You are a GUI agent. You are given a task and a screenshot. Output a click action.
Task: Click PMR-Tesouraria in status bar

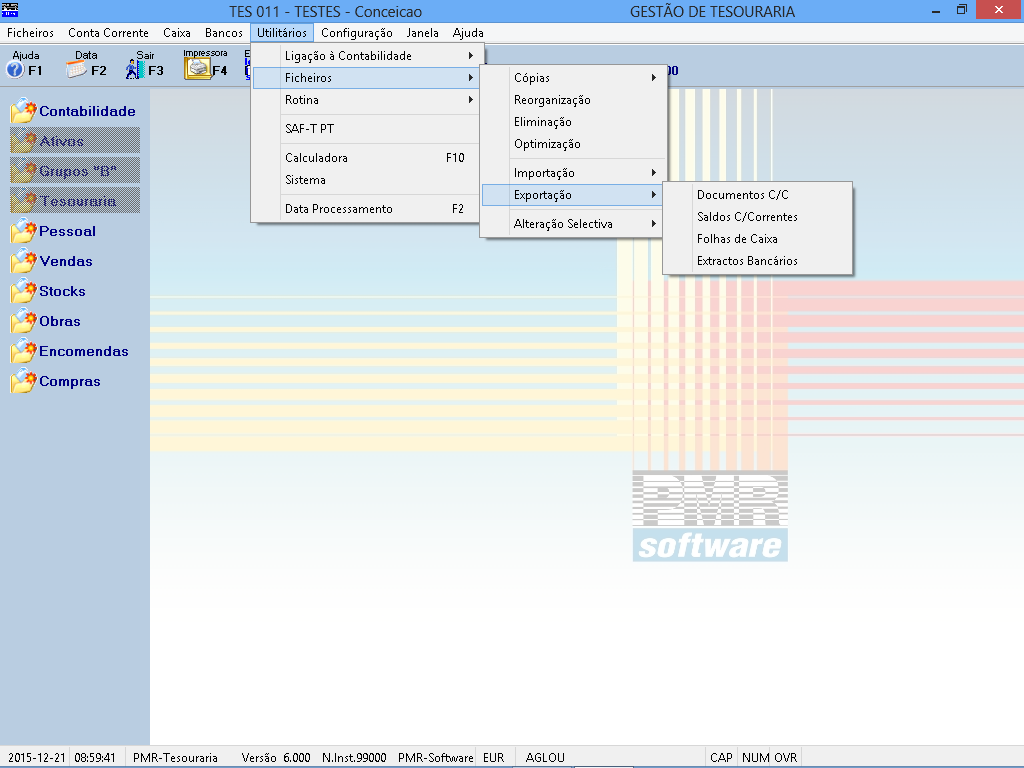point(175,758)
